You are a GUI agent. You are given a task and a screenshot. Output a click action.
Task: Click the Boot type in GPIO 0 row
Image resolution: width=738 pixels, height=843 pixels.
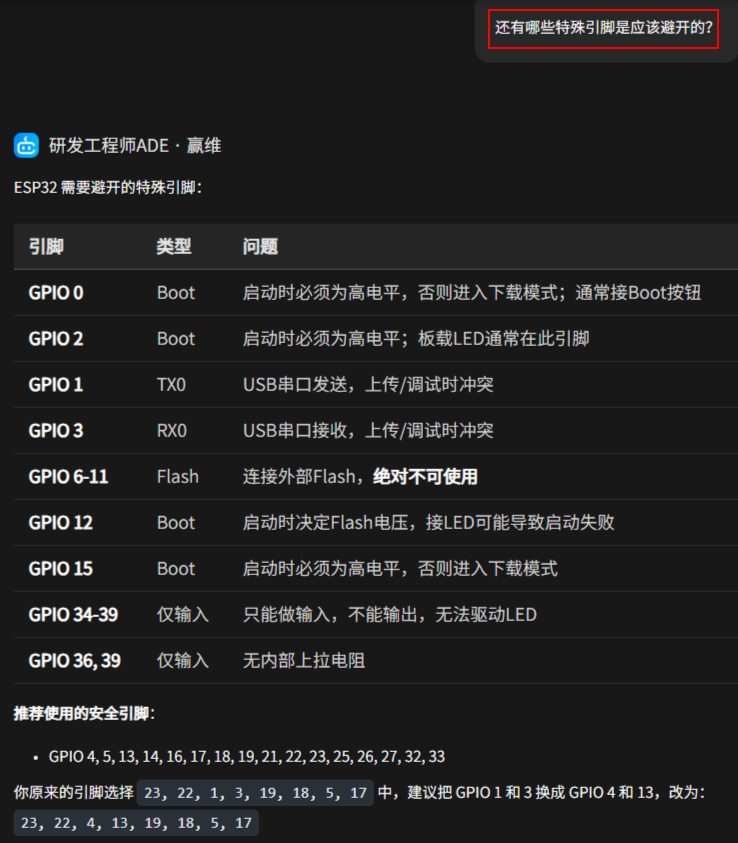176,293
